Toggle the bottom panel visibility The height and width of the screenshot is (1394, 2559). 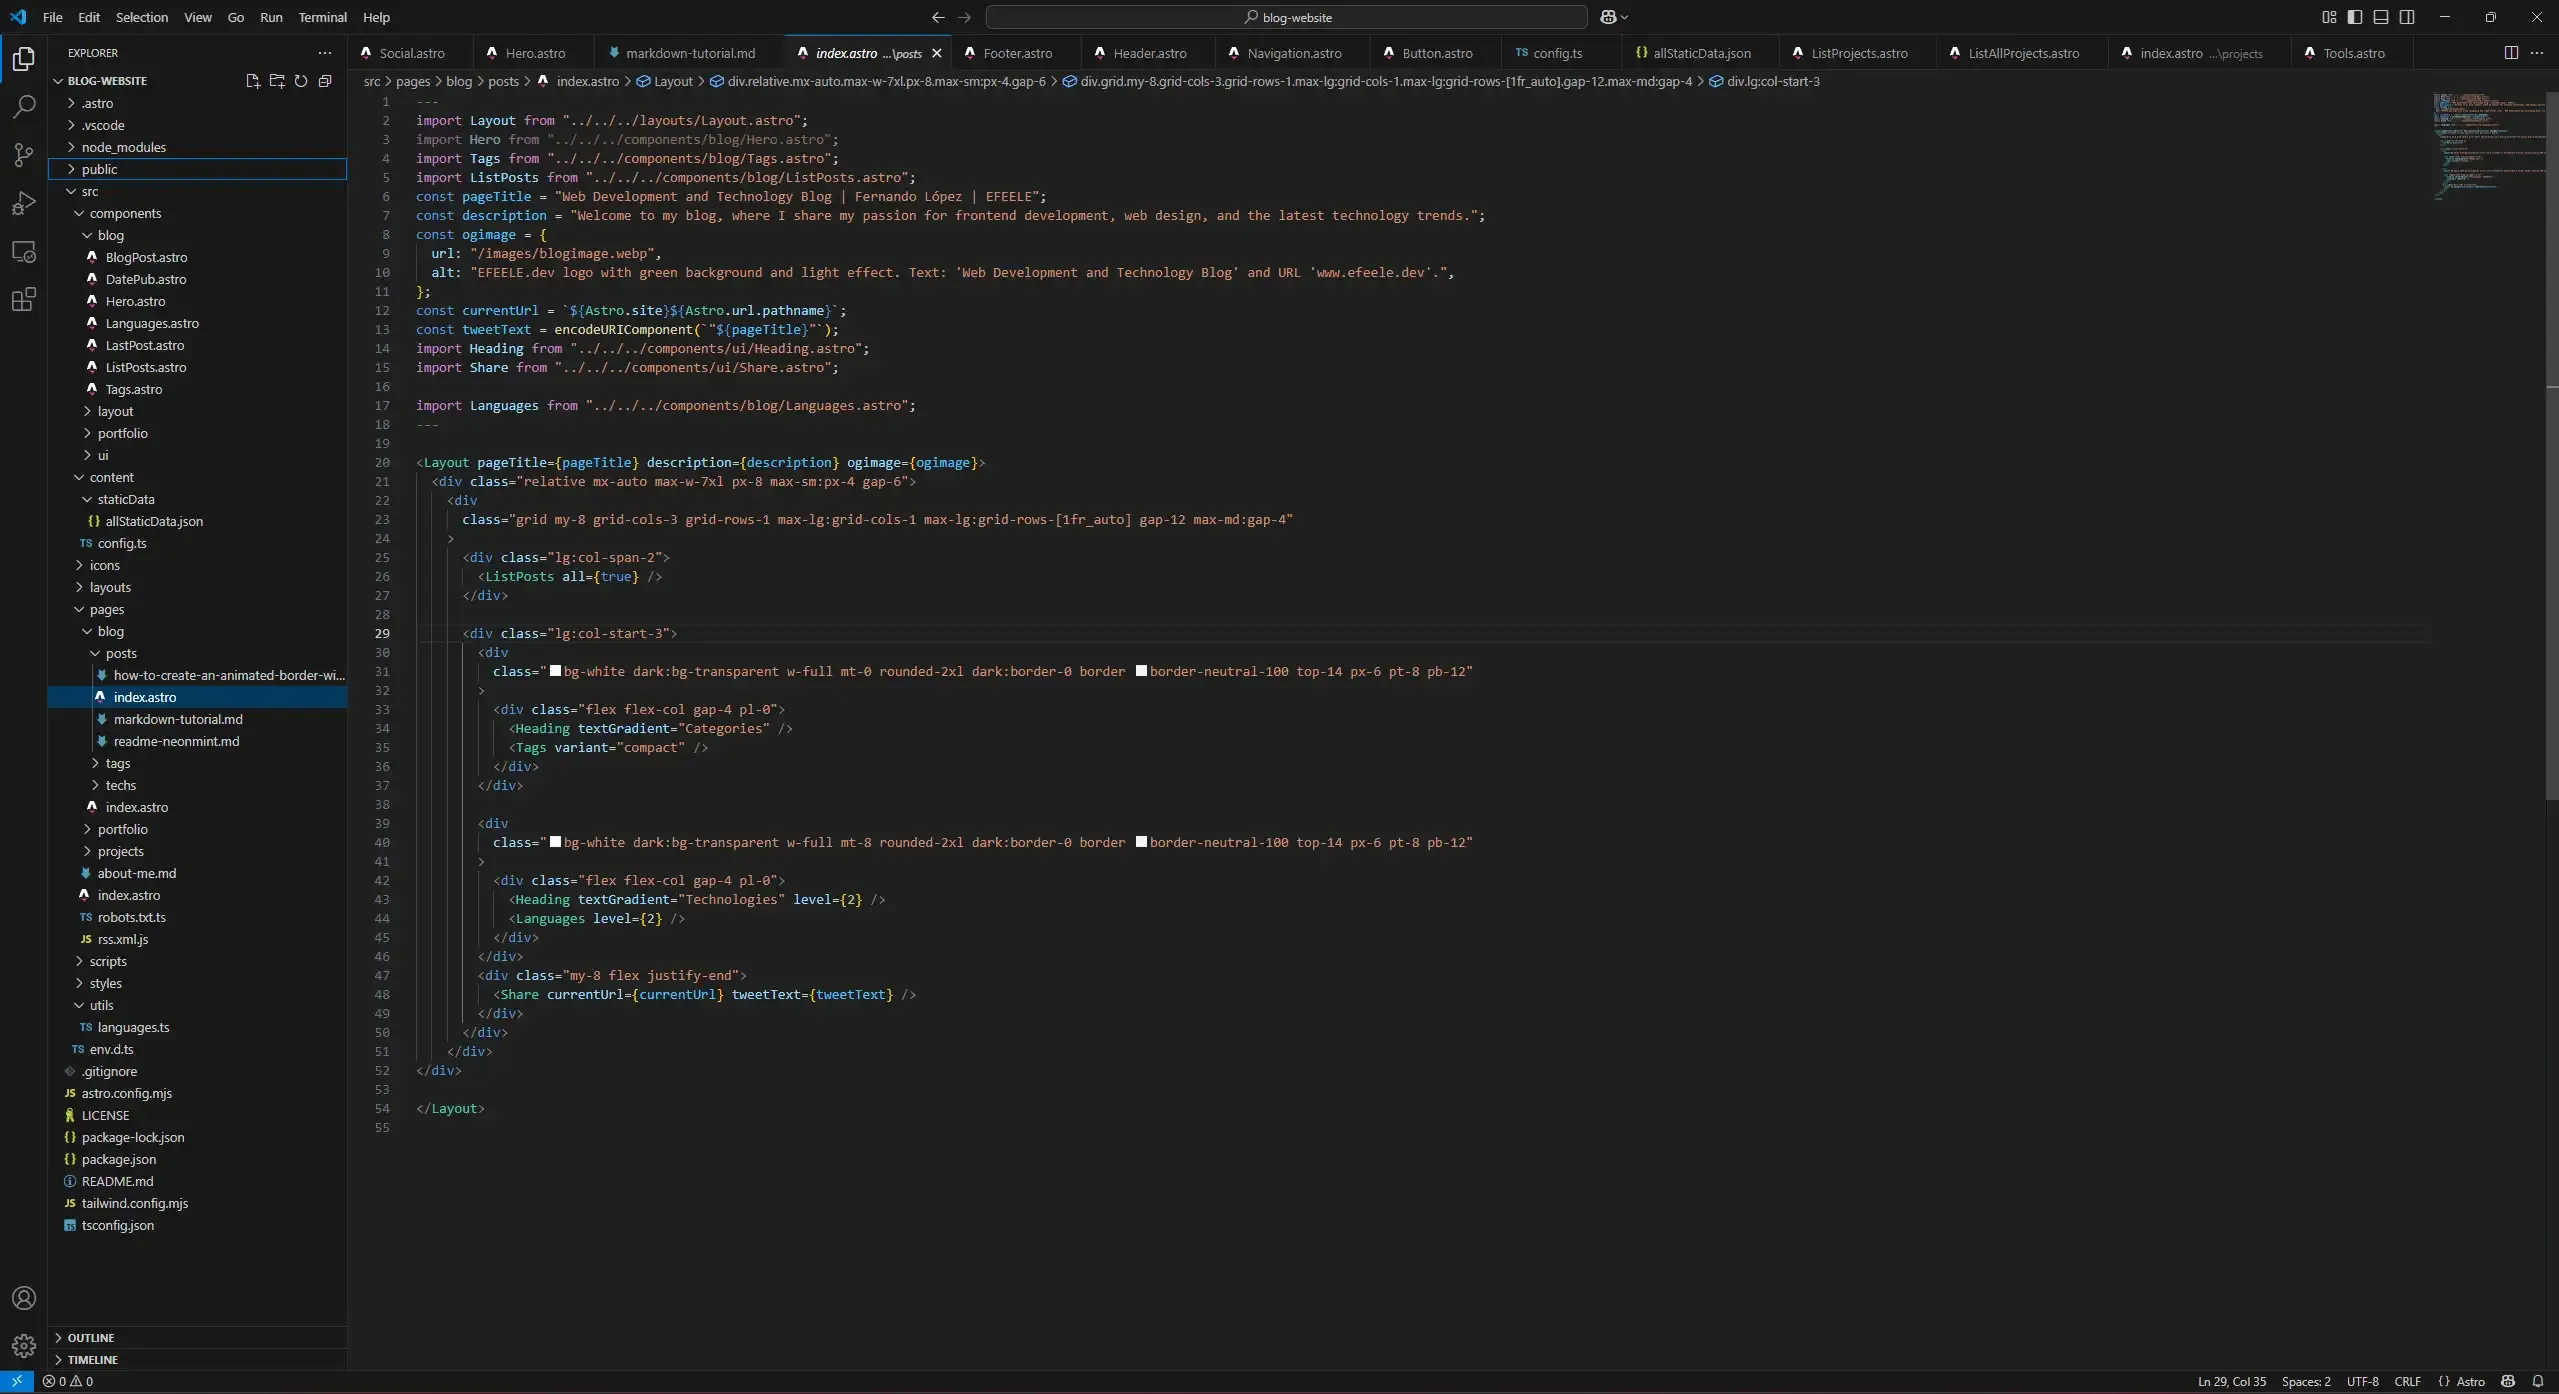2379,17
